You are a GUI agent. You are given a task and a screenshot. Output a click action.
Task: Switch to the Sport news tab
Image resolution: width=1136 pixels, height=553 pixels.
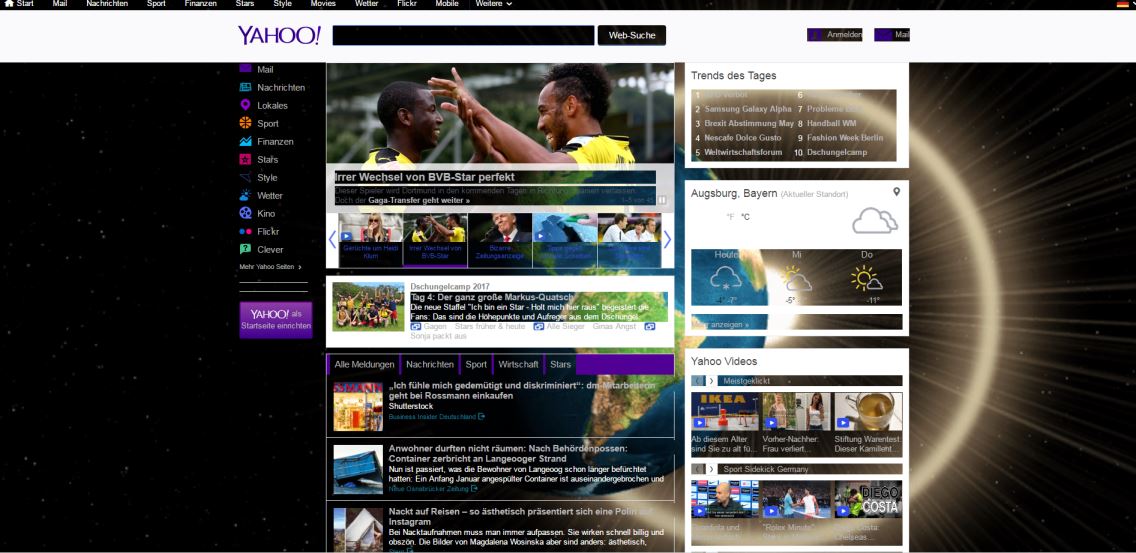476,365
